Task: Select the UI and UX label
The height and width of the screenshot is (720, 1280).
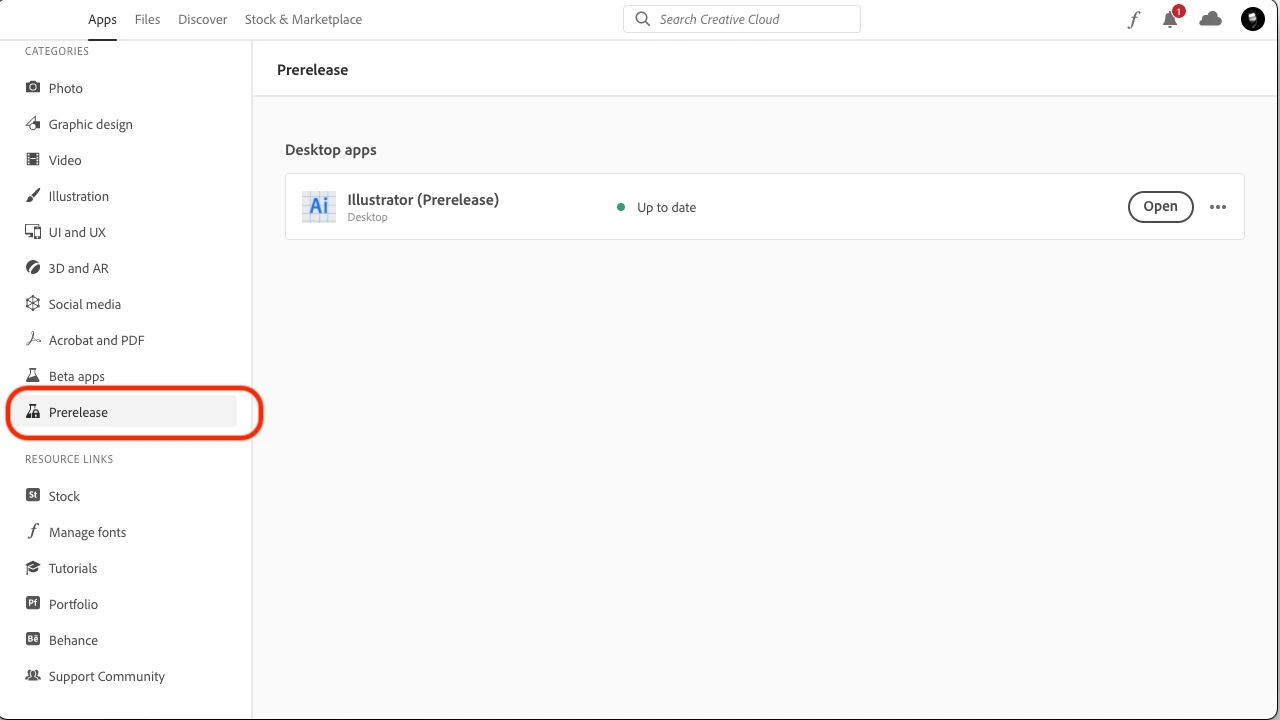Action: (77, 232)
